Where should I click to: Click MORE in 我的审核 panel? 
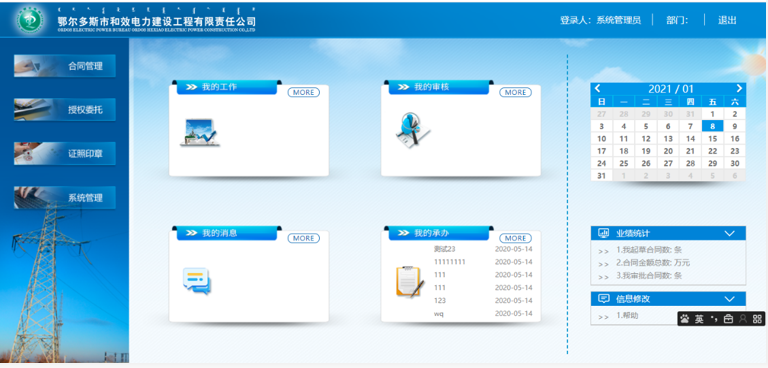(x=515, y=92)
